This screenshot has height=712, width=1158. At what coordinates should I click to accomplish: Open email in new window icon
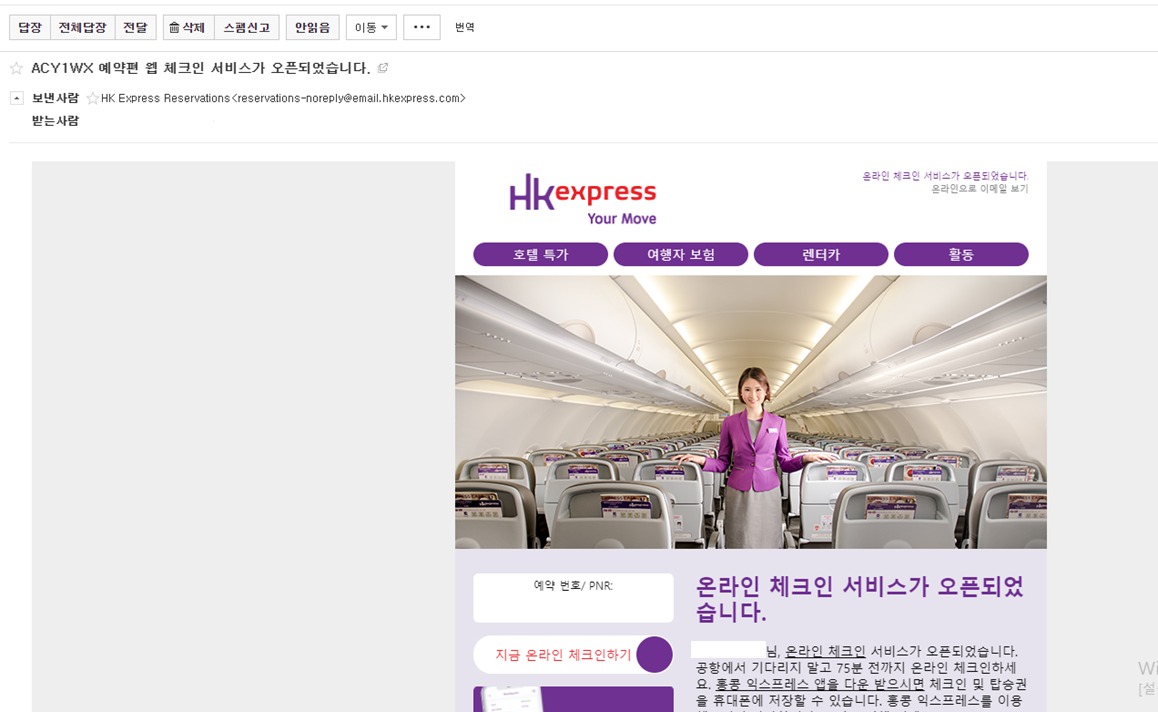click(383, 68)
